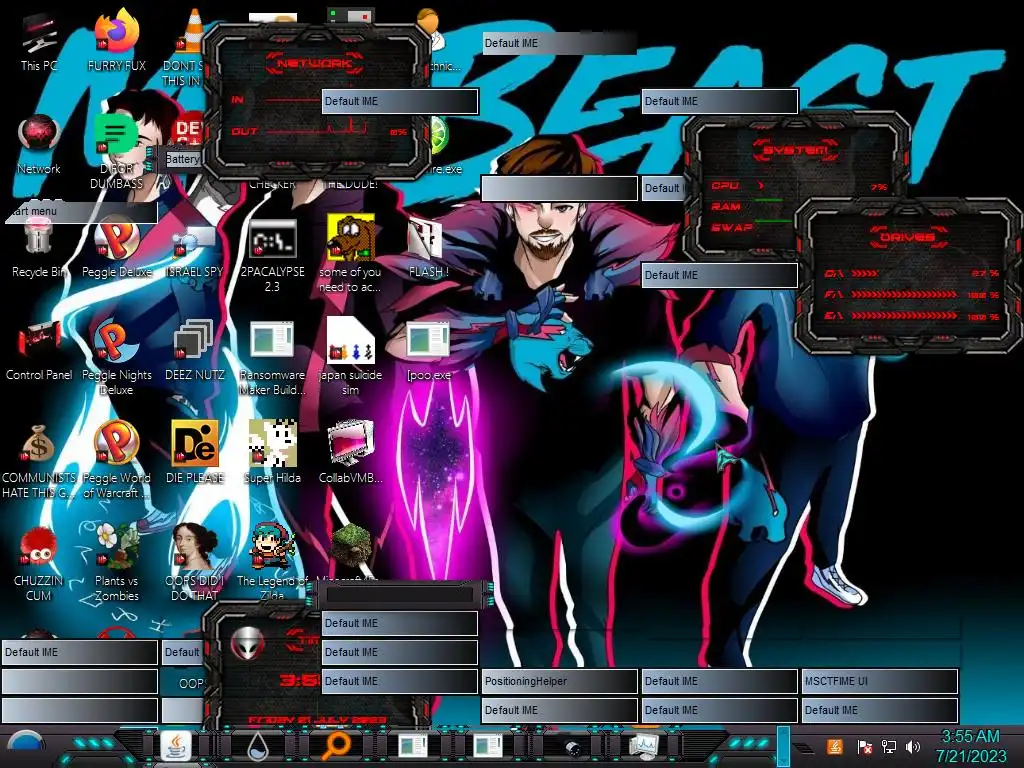
Task: Open the green D FOR DUMBASS shortcut
Action: click(116, 150)
